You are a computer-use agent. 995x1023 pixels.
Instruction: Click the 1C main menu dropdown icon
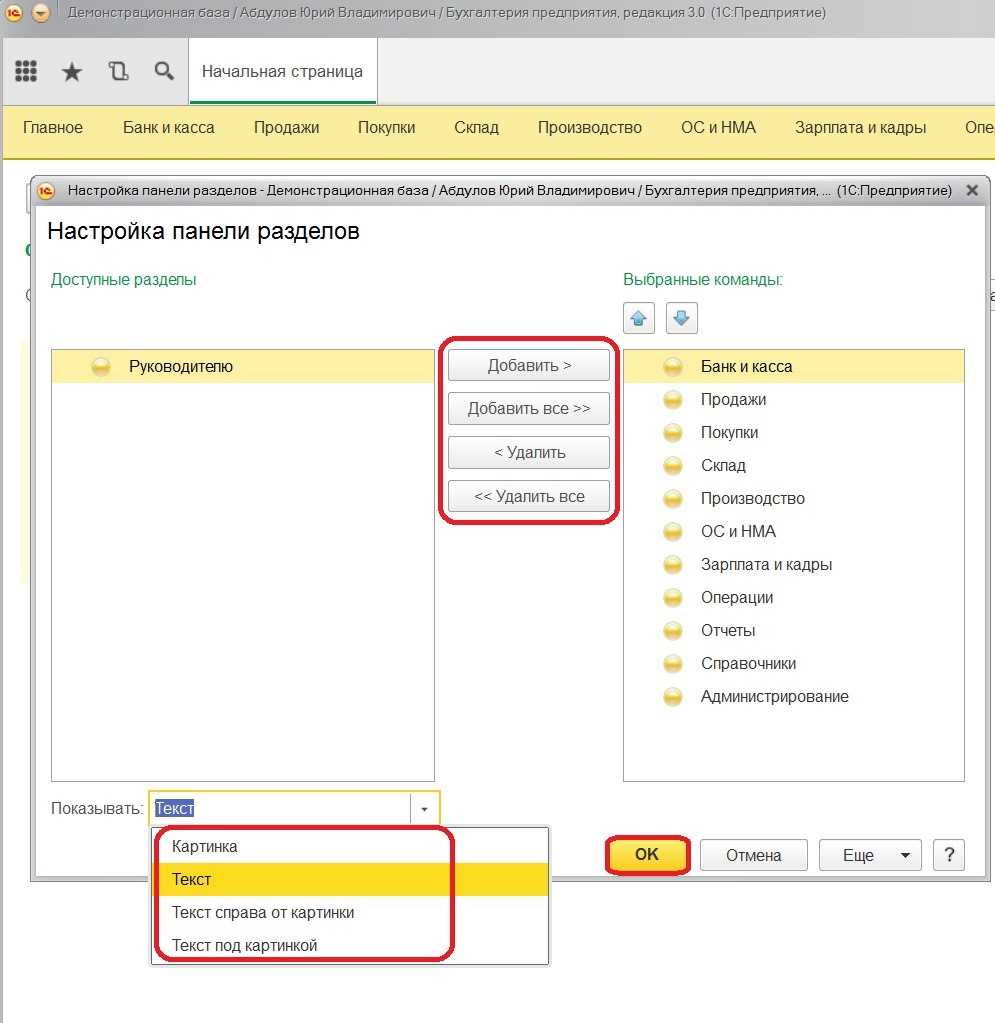pyautogui.click(x=40, y=14)
